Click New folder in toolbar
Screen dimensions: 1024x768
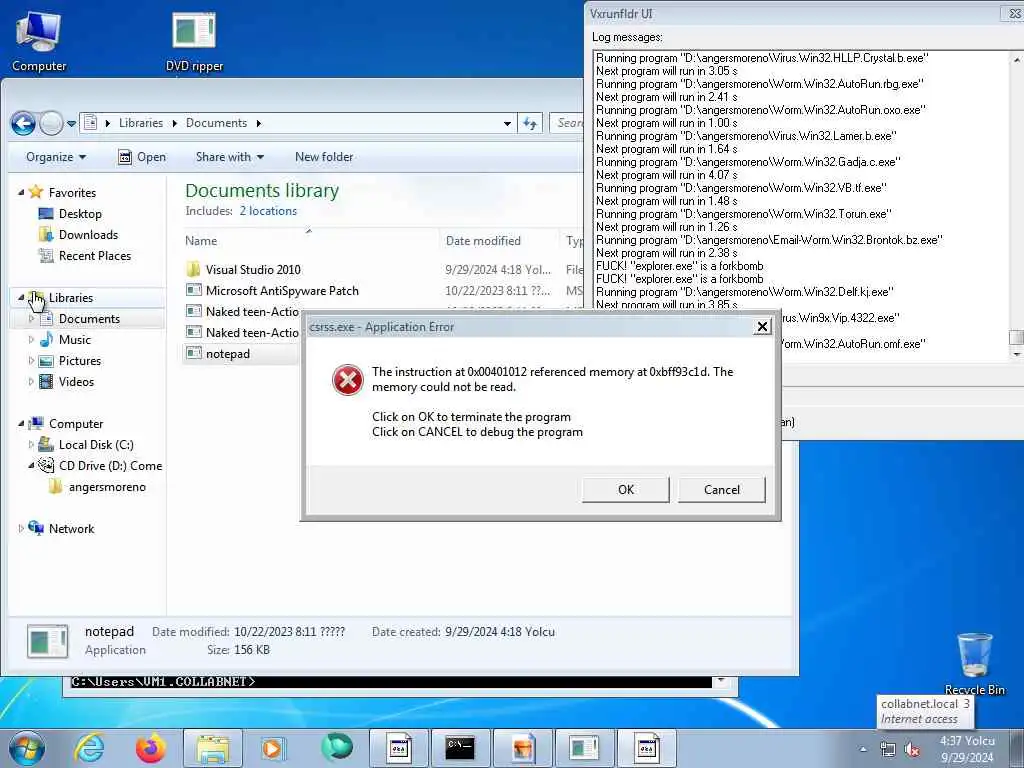(324, 157)
